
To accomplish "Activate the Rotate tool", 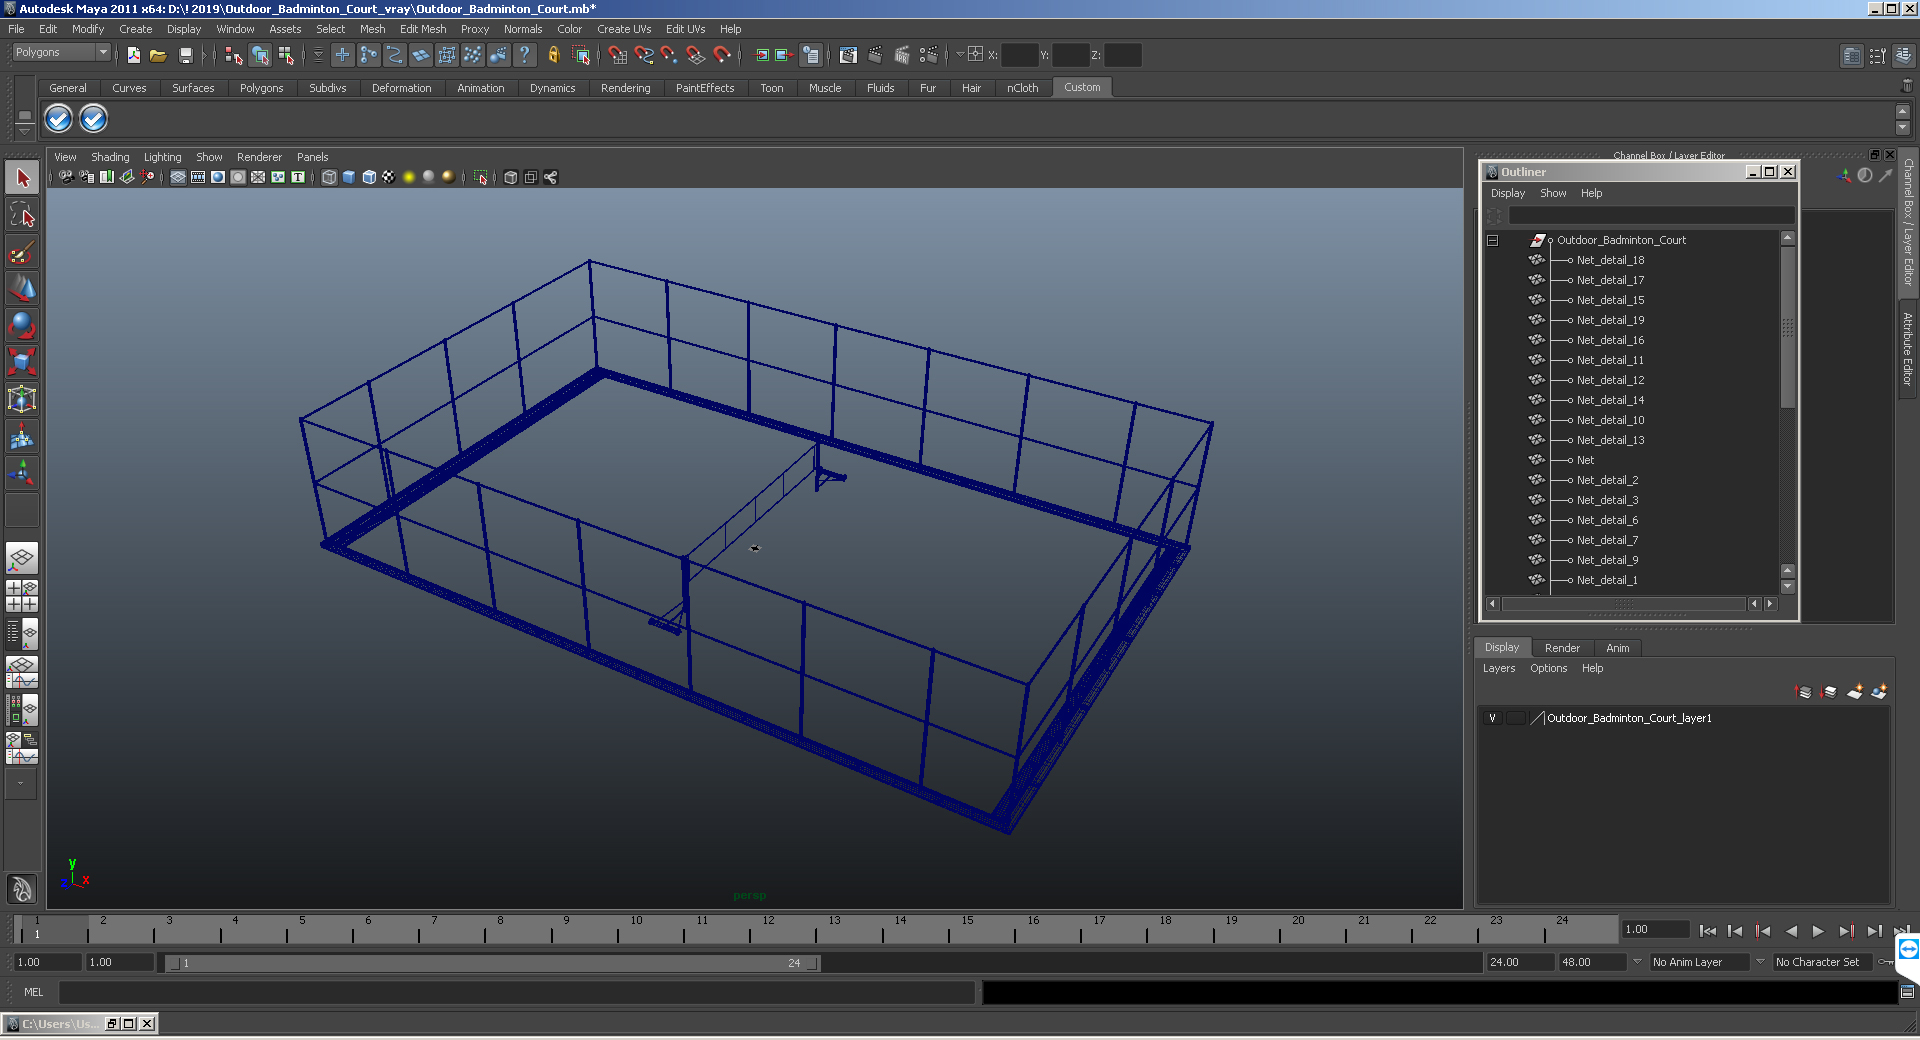I will point(22,325).
